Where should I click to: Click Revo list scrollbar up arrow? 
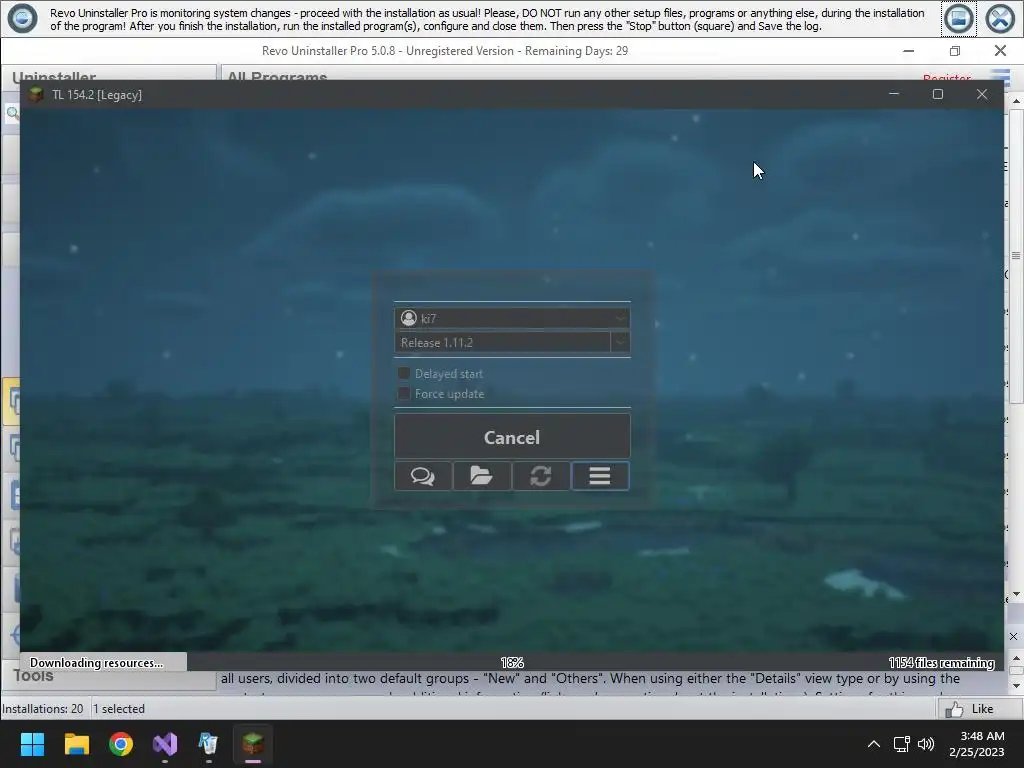1016,101
